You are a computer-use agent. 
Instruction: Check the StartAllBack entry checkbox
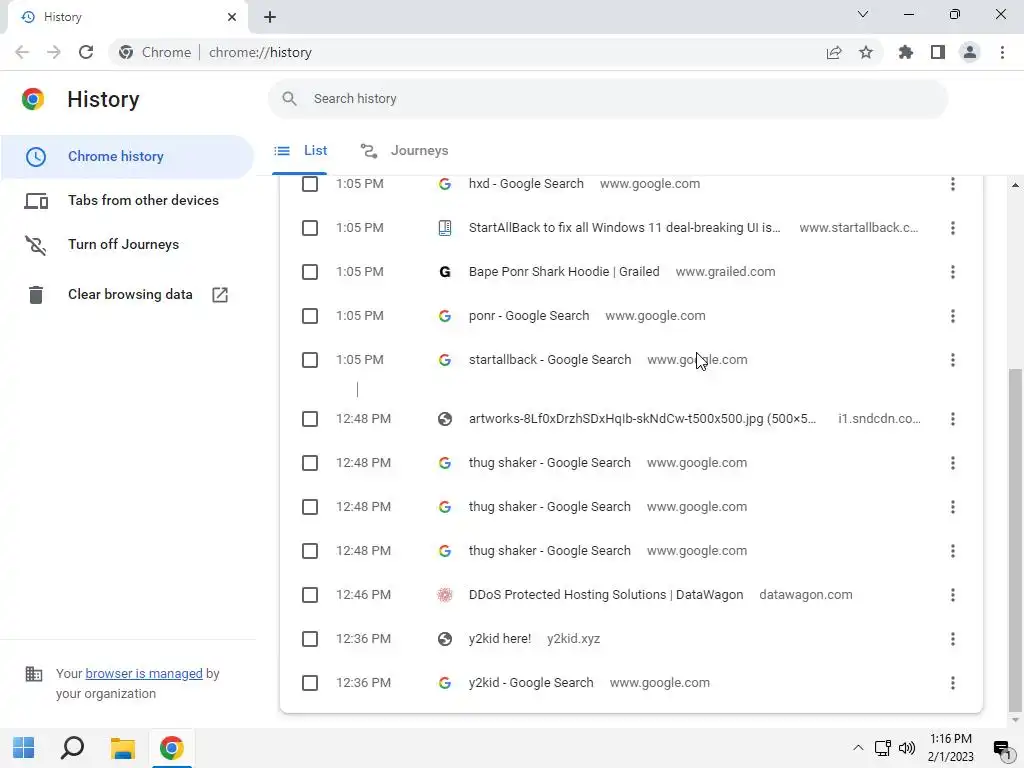[x=310, y=228]
